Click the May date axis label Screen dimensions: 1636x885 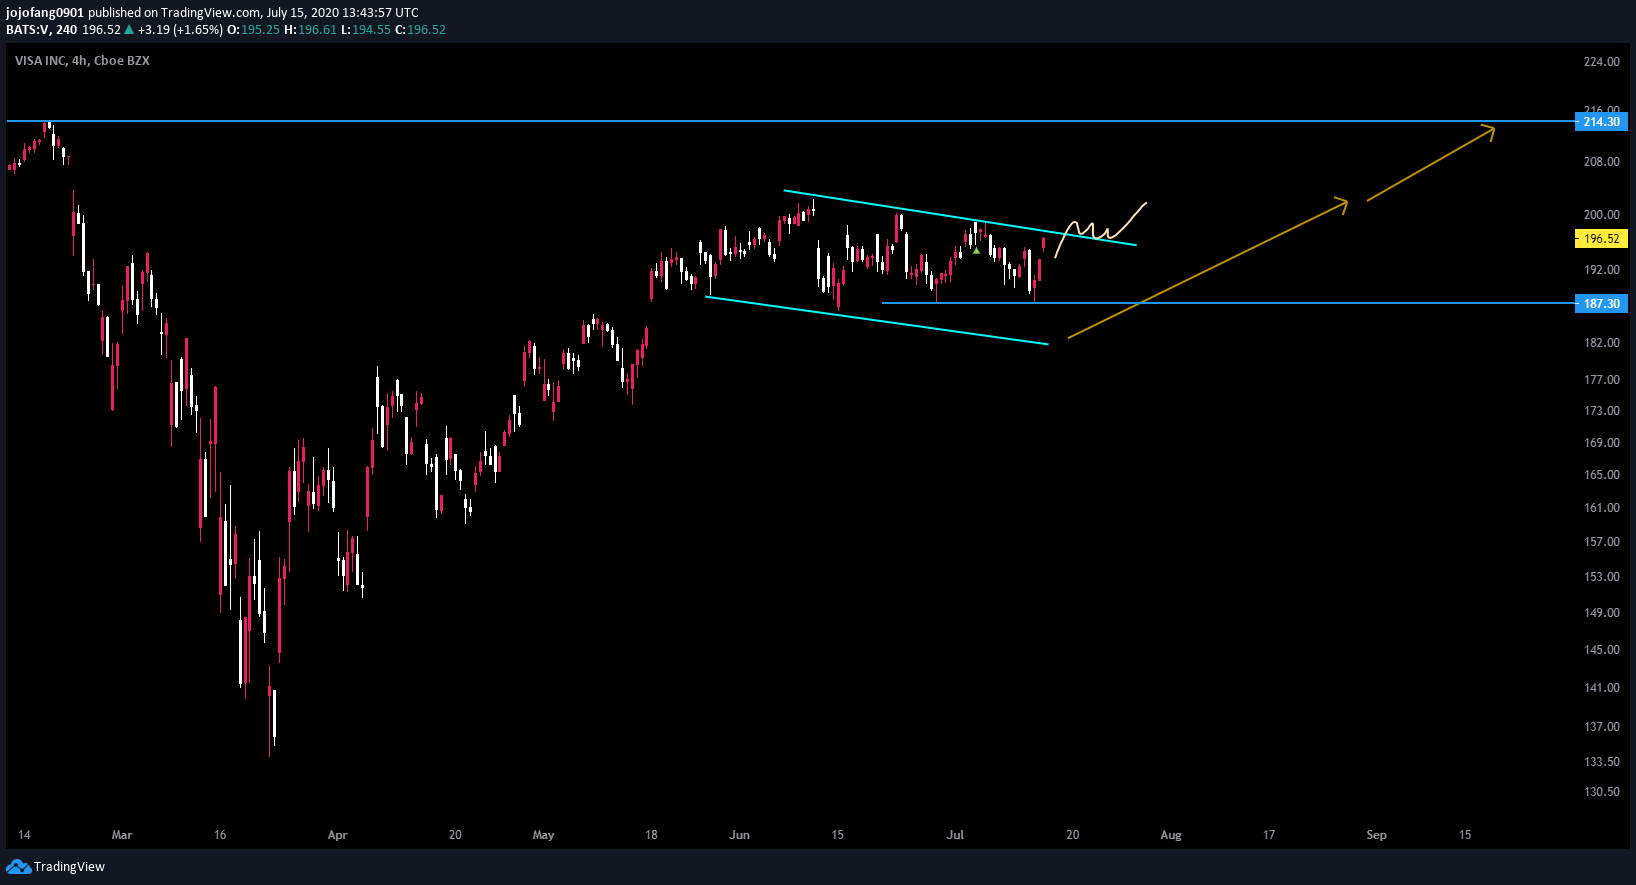pos(544,835)
